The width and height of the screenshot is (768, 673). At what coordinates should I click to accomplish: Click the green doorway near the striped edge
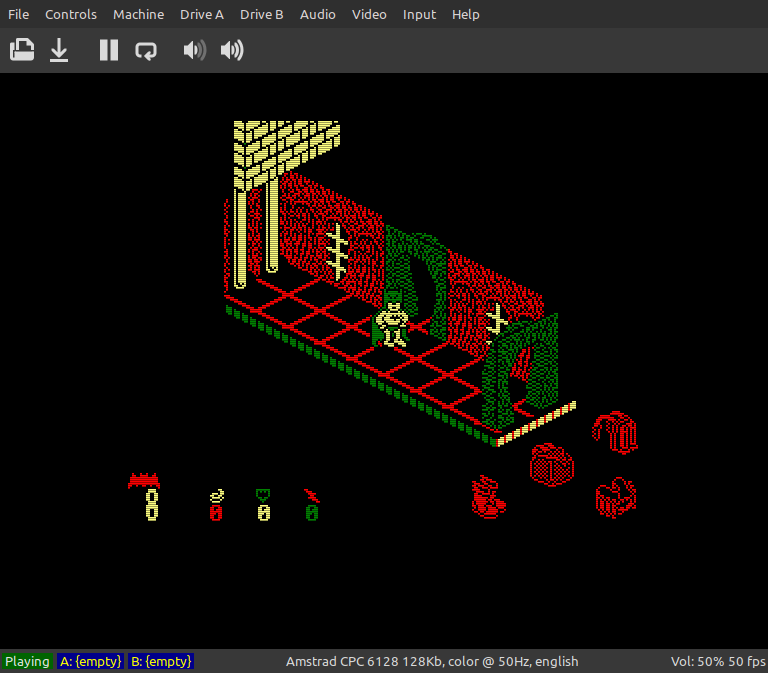point(520,372)
